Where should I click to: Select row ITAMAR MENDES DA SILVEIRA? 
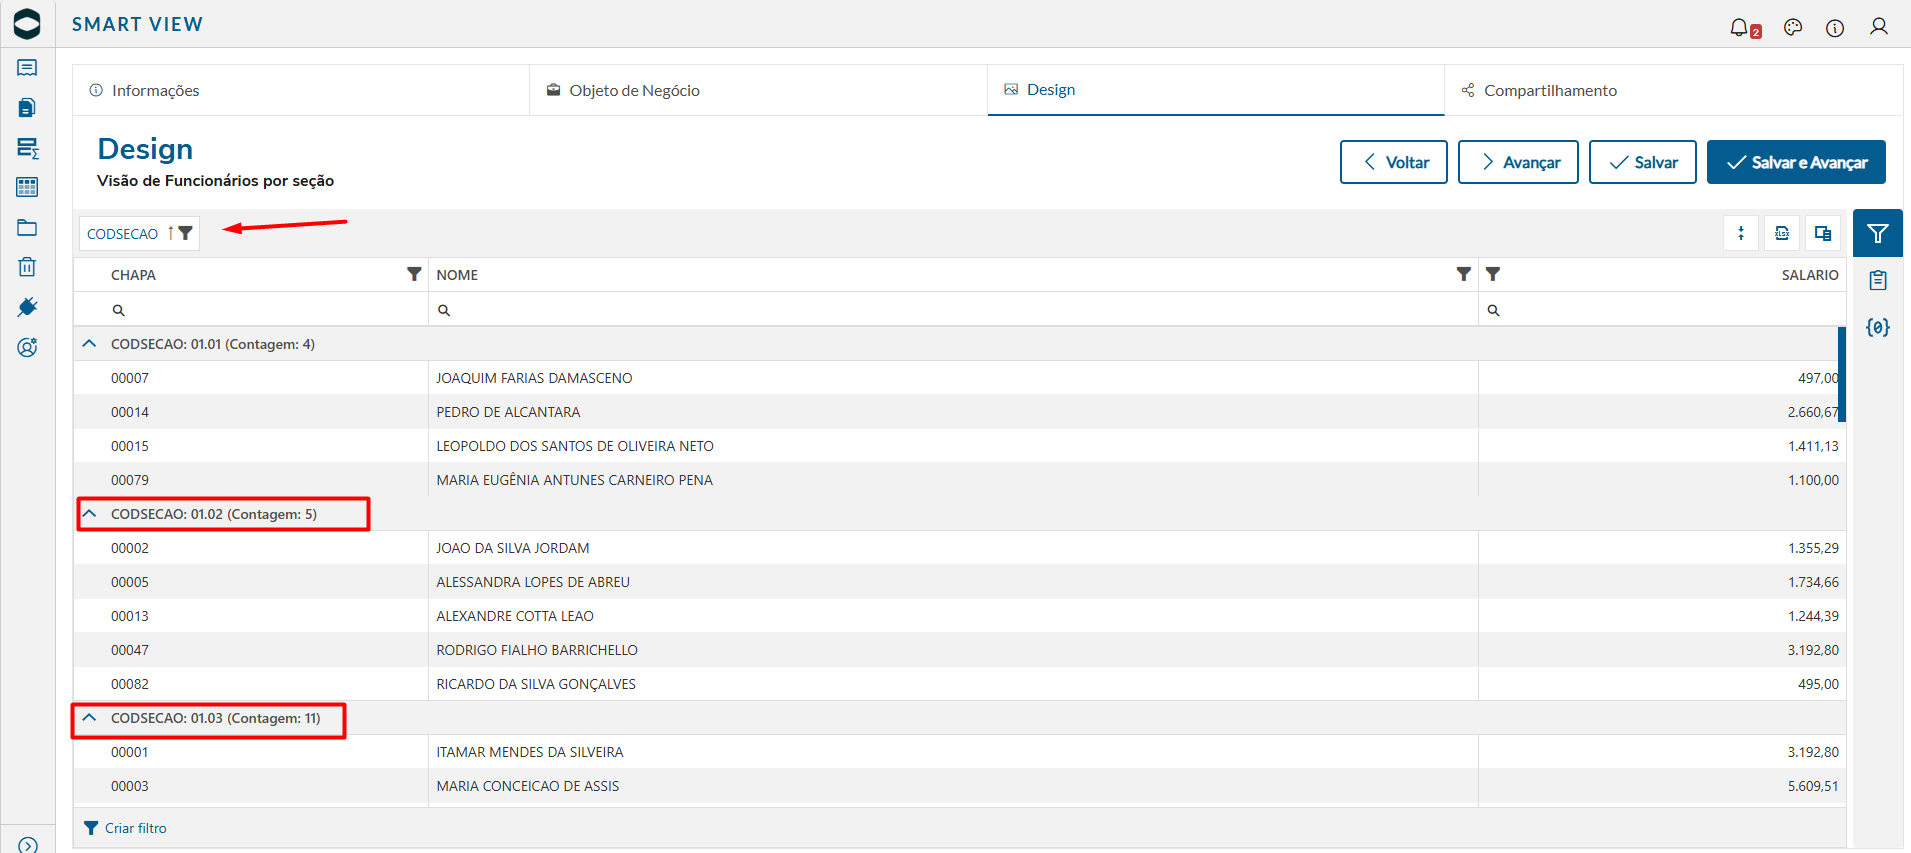(x=960, y=752)
